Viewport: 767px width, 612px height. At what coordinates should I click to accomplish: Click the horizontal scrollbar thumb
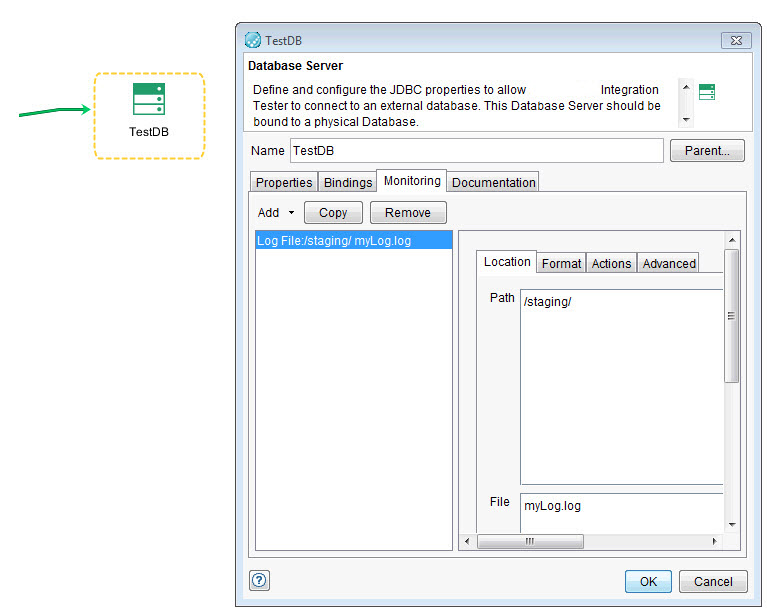530,541
